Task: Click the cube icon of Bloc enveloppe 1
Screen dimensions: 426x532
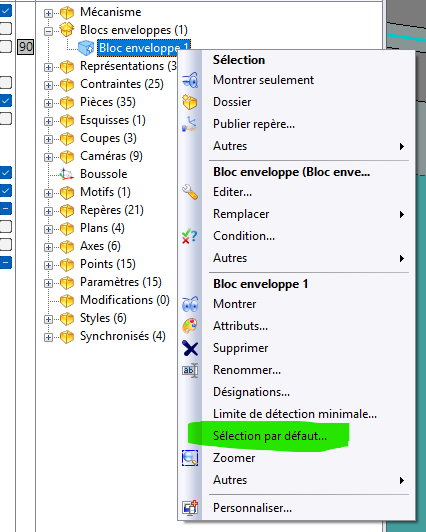Action: tap(86, 48)
